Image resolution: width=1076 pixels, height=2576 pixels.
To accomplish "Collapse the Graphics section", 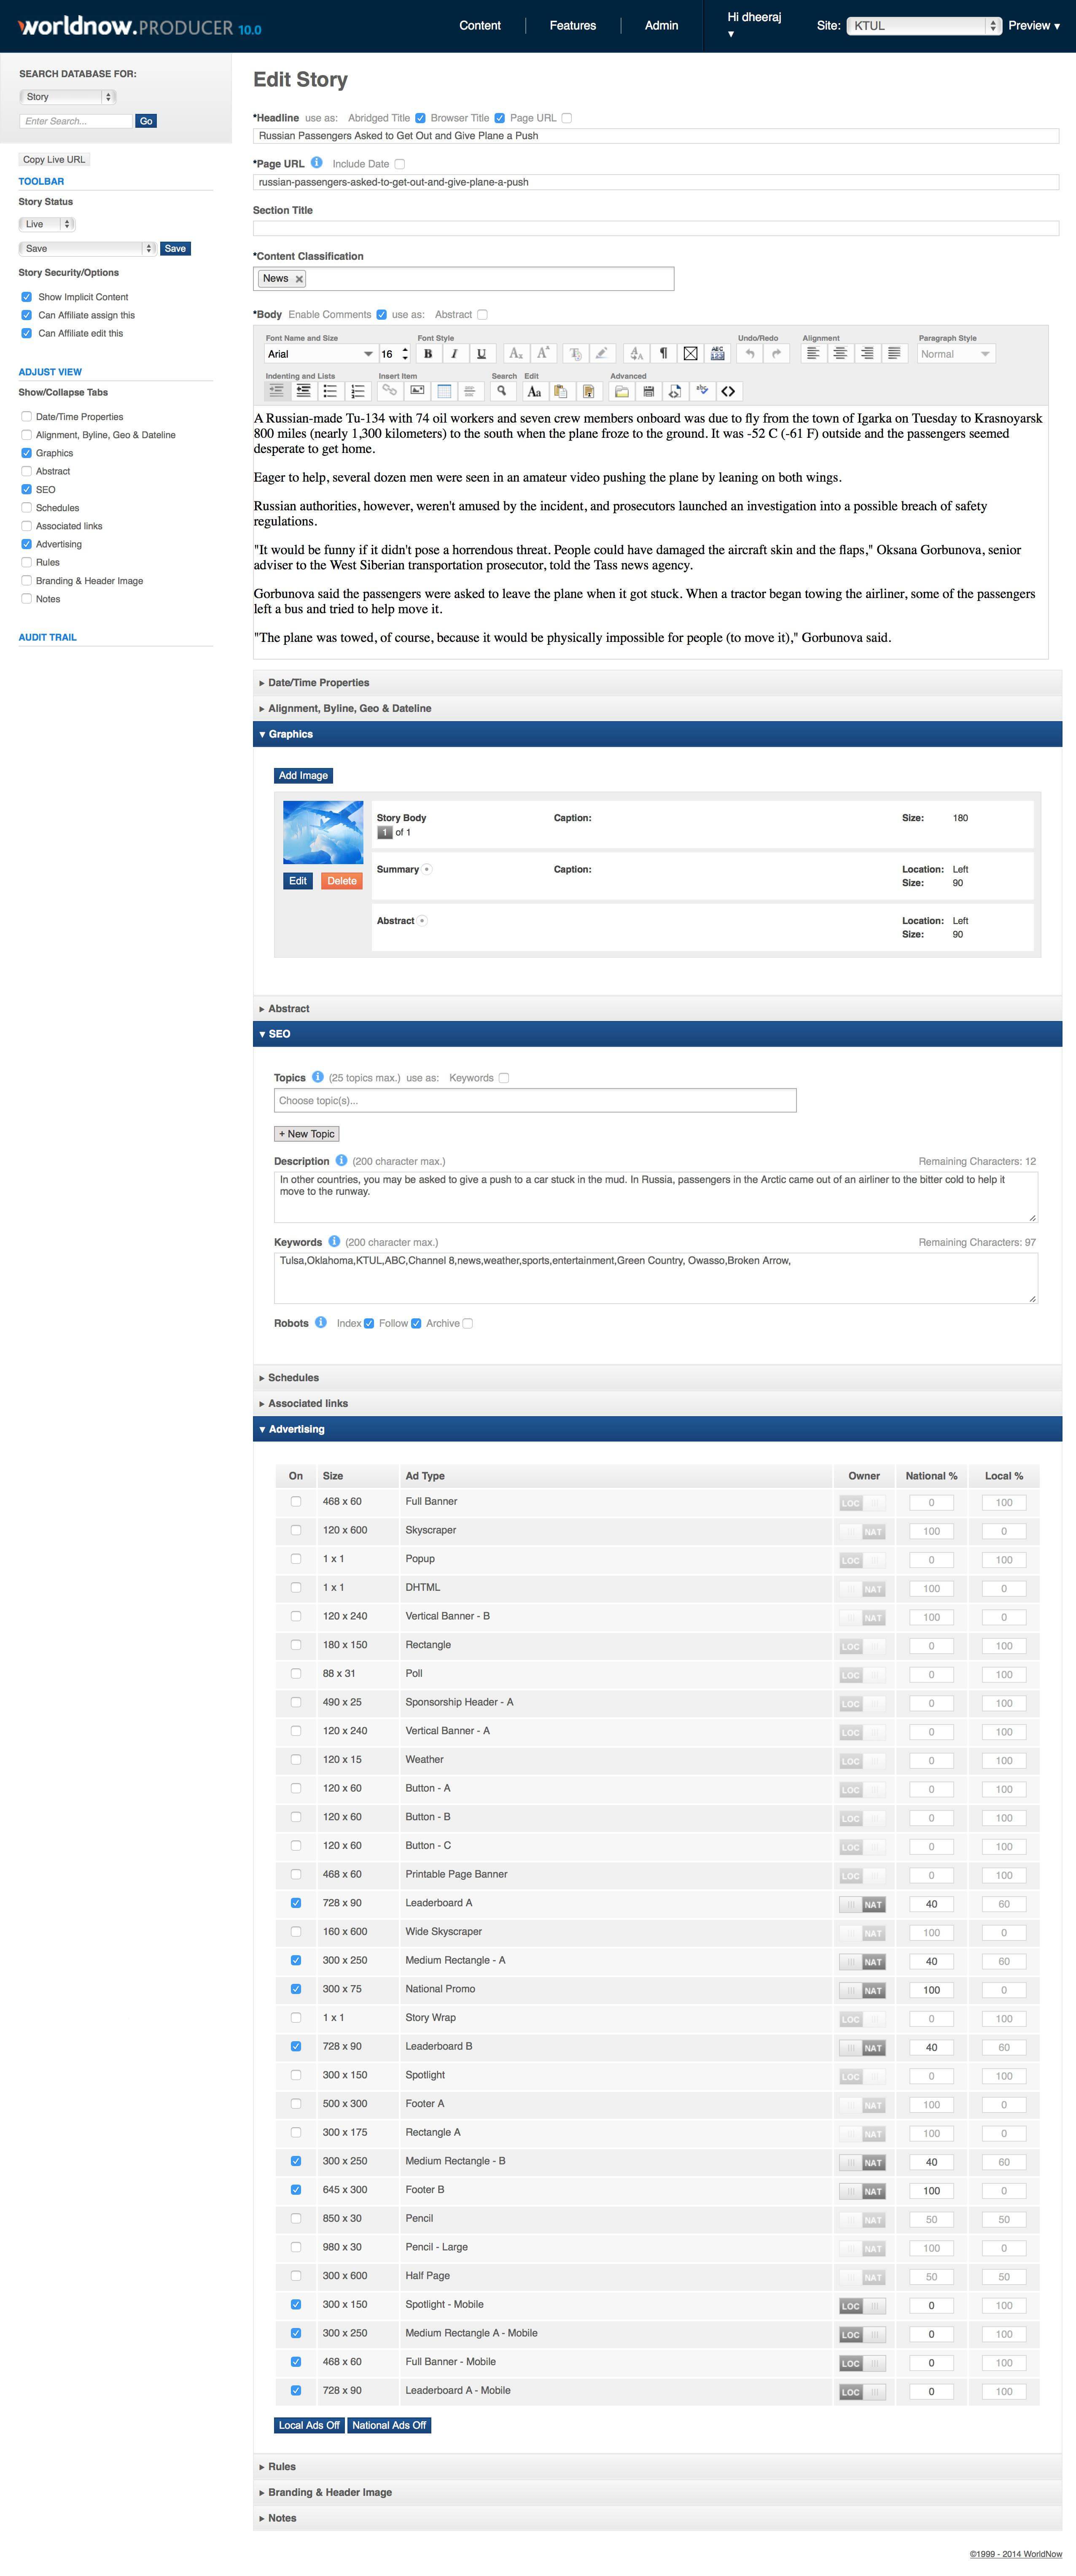I will [657, 734].
